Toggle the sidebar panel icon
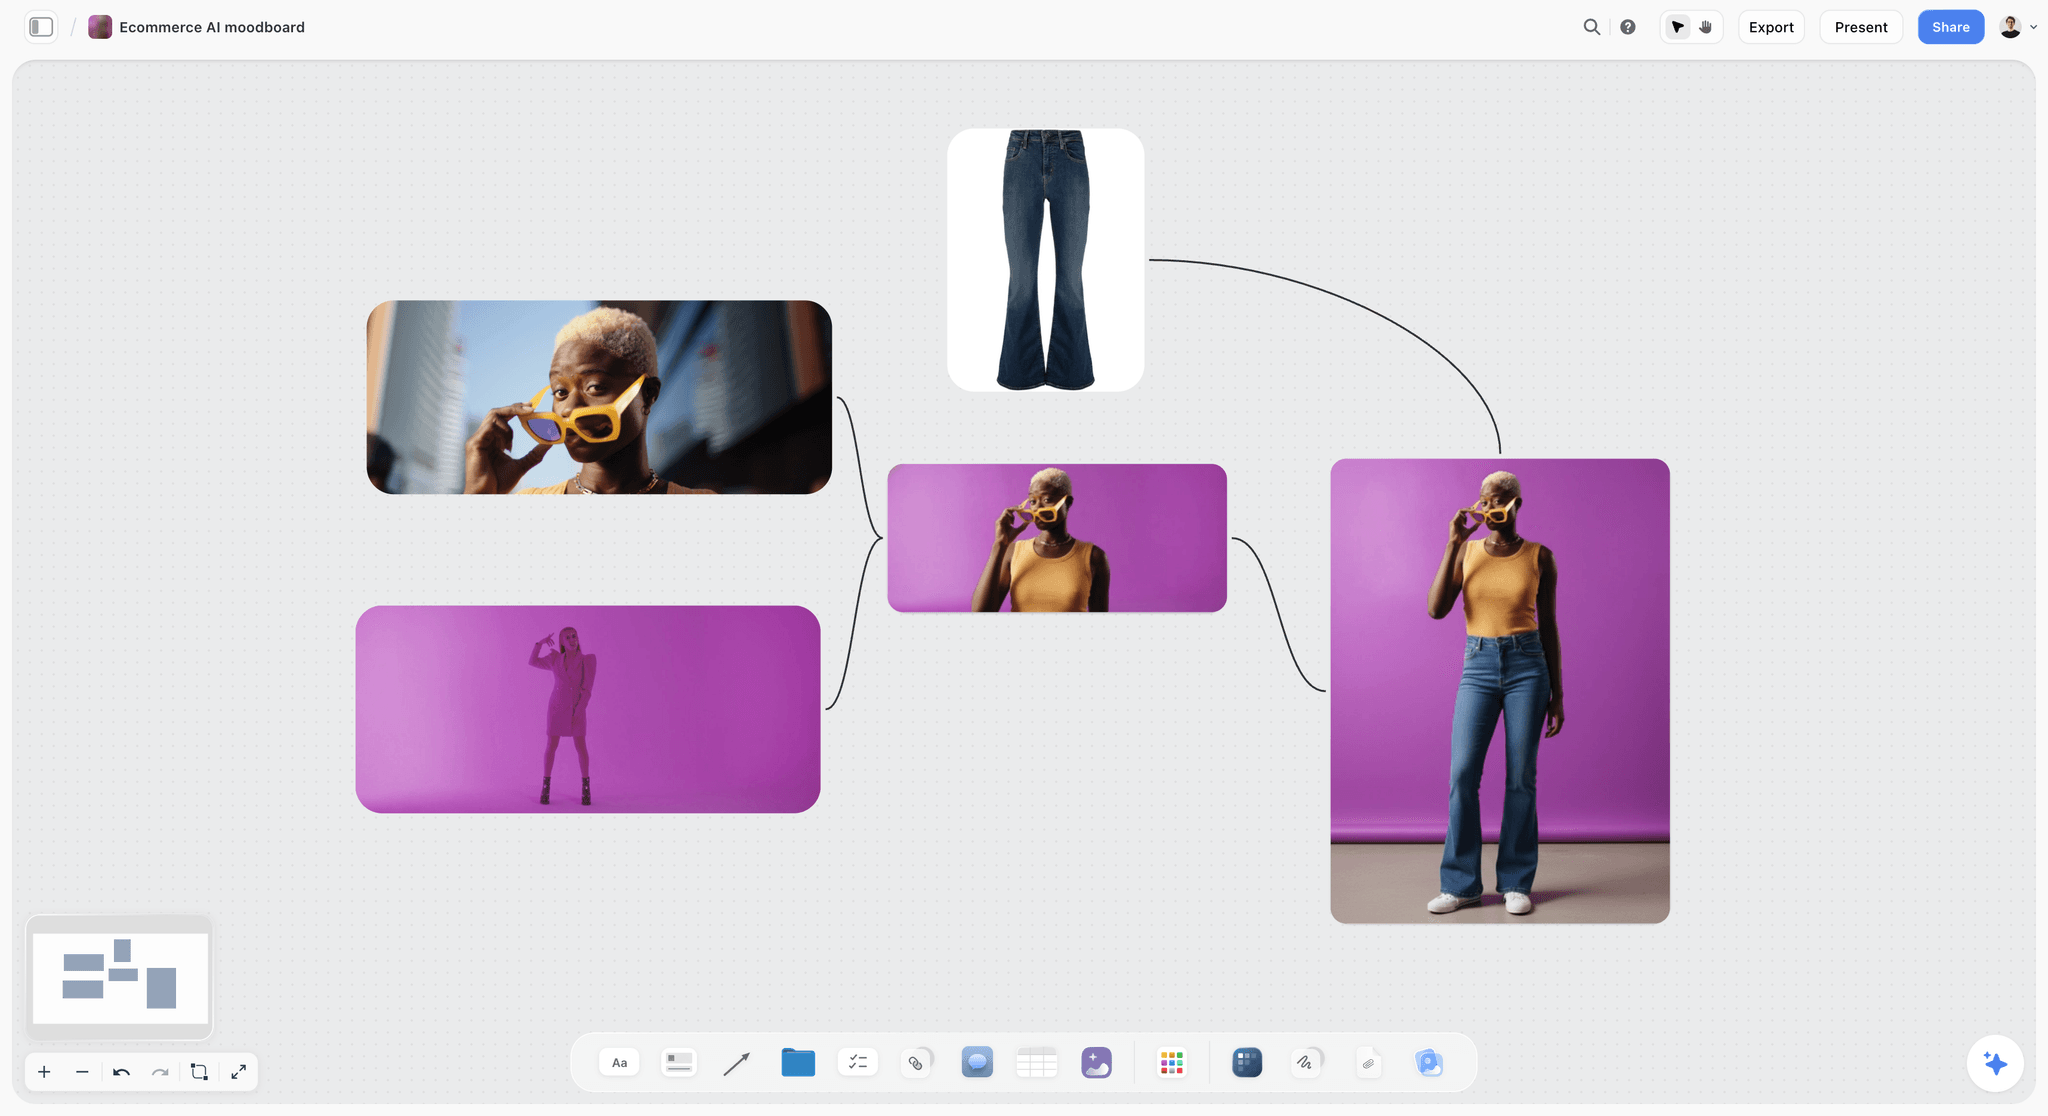2048x1116 pixels. pos(41,27)
